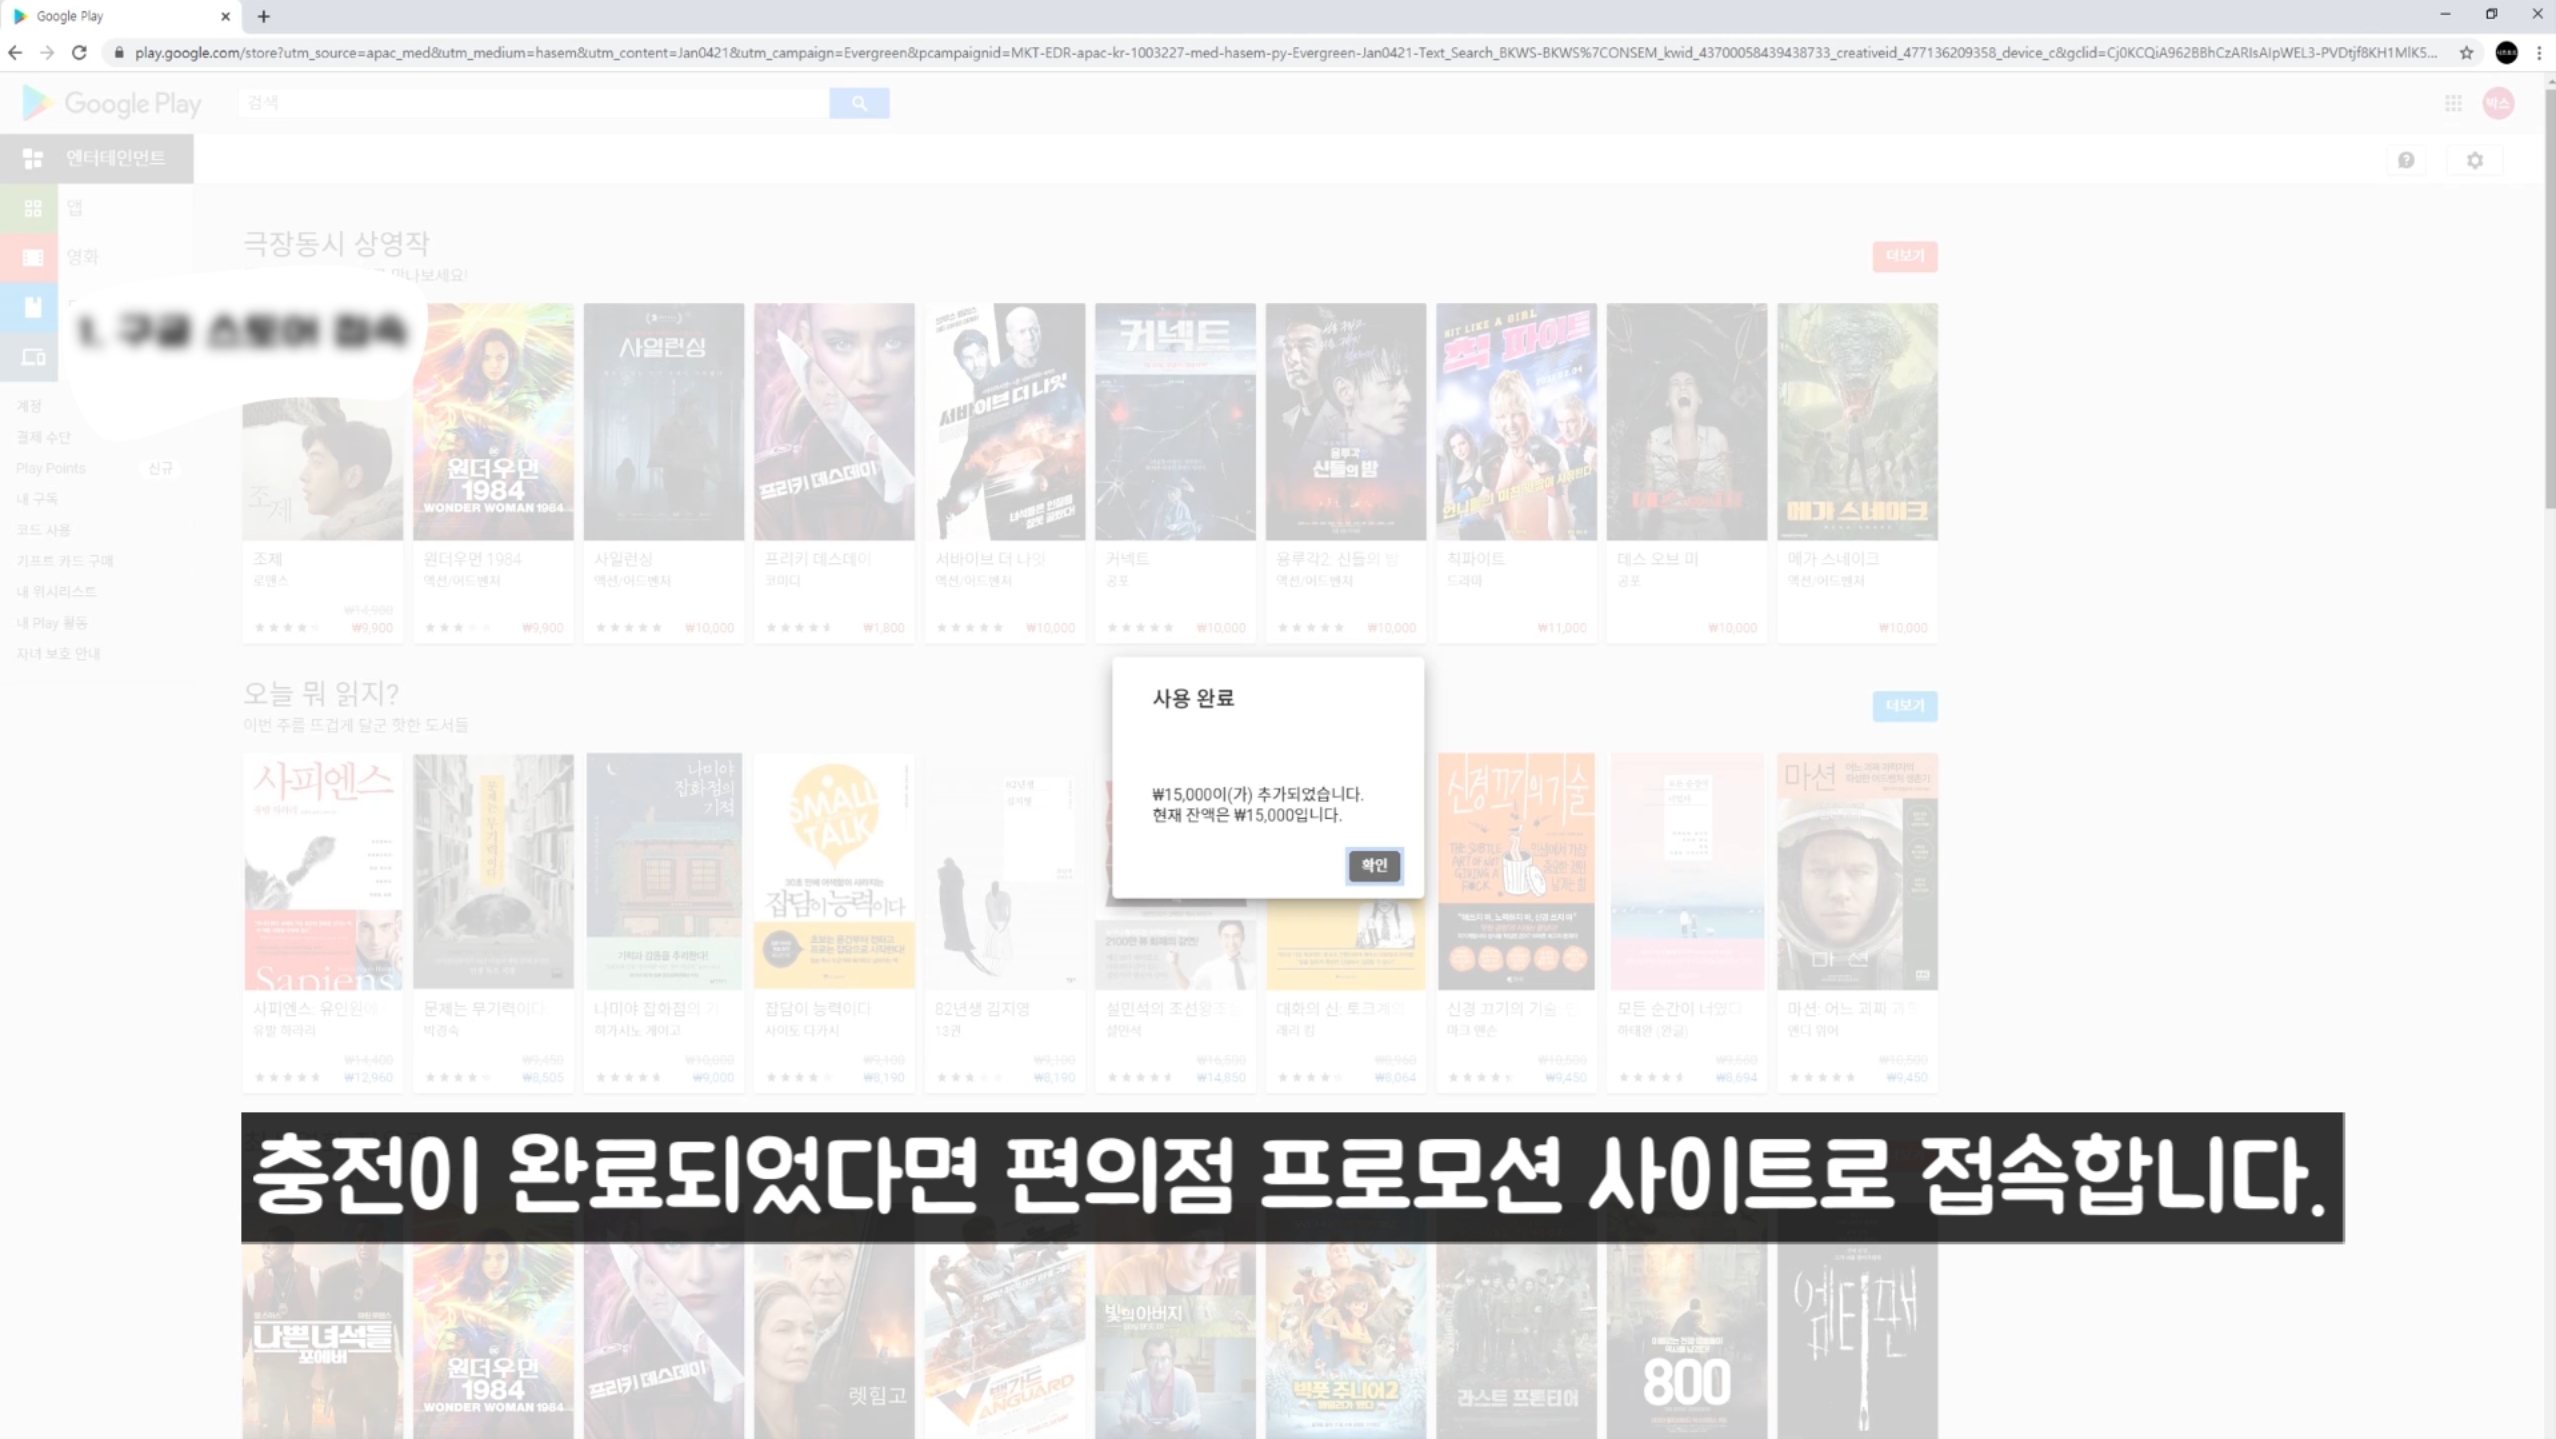Open the 칙파이트 movie poster
The image size is (2556, 1439).
point(1516,421)
